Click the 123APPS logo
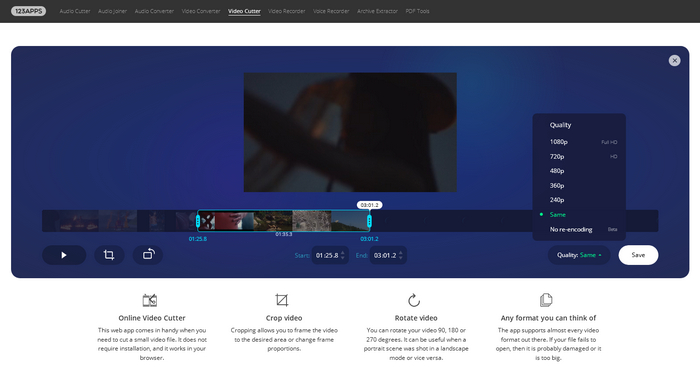The width and height of the screenshot is (700, 367). coord(28,11)
